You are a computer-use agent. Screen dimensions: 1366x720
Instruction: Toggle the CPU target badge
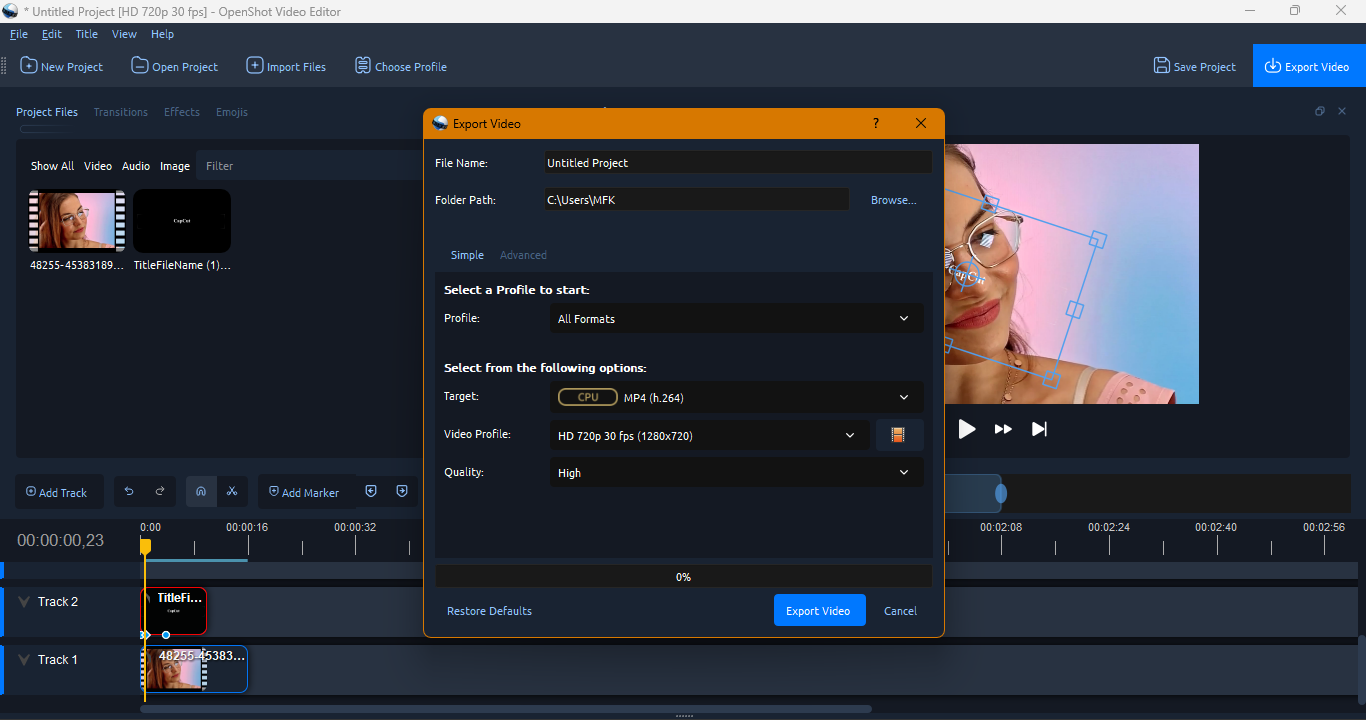(587, 396)
